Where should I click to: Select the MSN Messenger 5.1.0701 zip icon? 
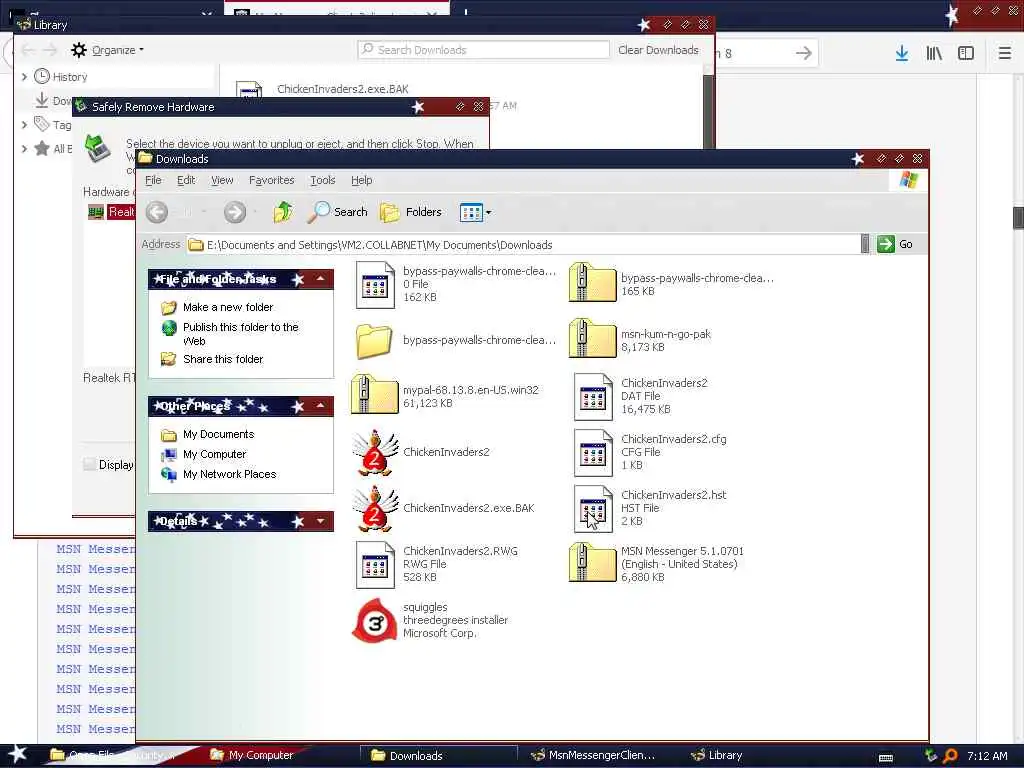592,563
